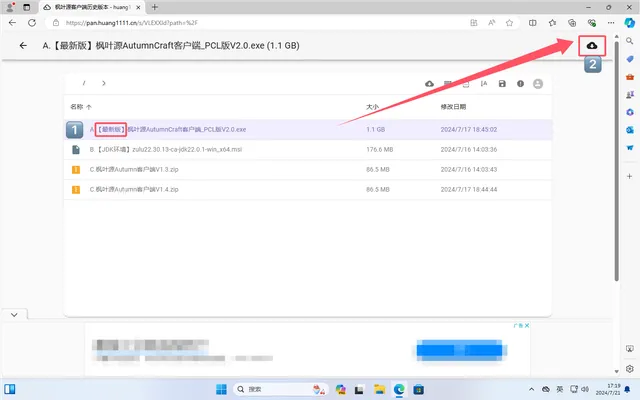
Task: Open file C.枫叶源Autumn客户端V1.3.zip
Action: point(308,169)
